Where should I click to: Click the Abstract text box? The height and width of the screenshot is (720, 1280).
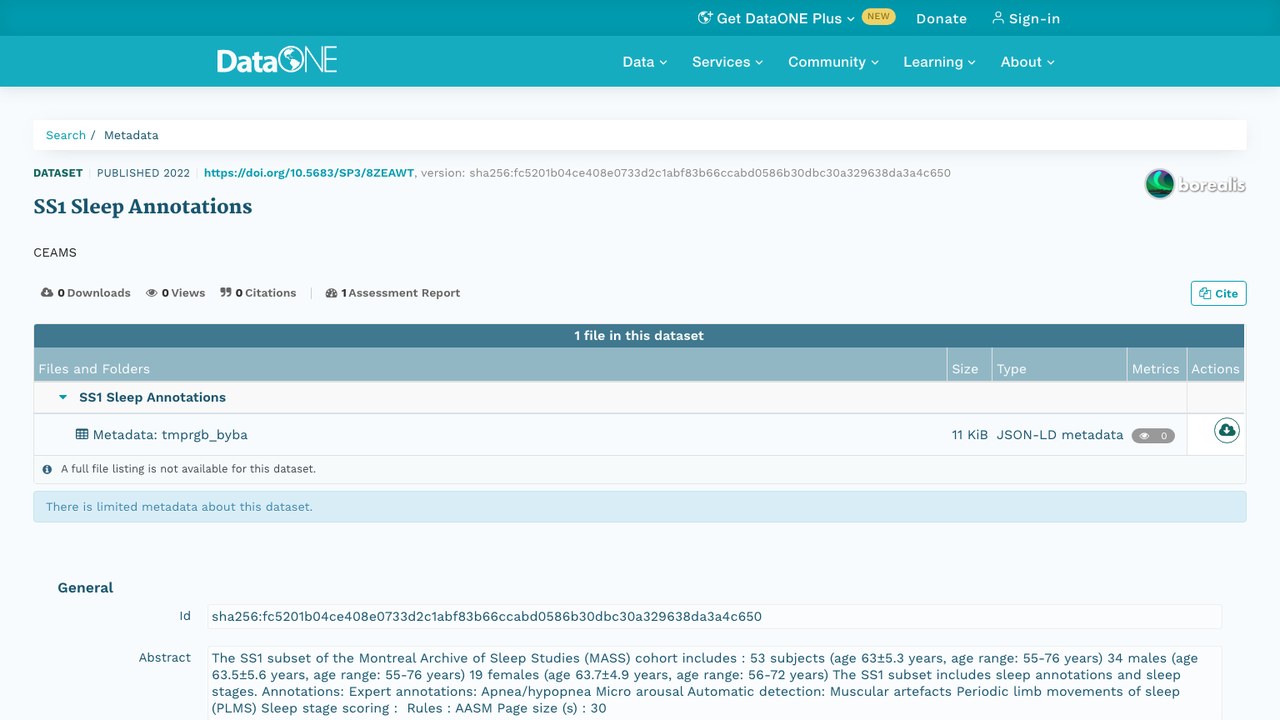(714, 683)
